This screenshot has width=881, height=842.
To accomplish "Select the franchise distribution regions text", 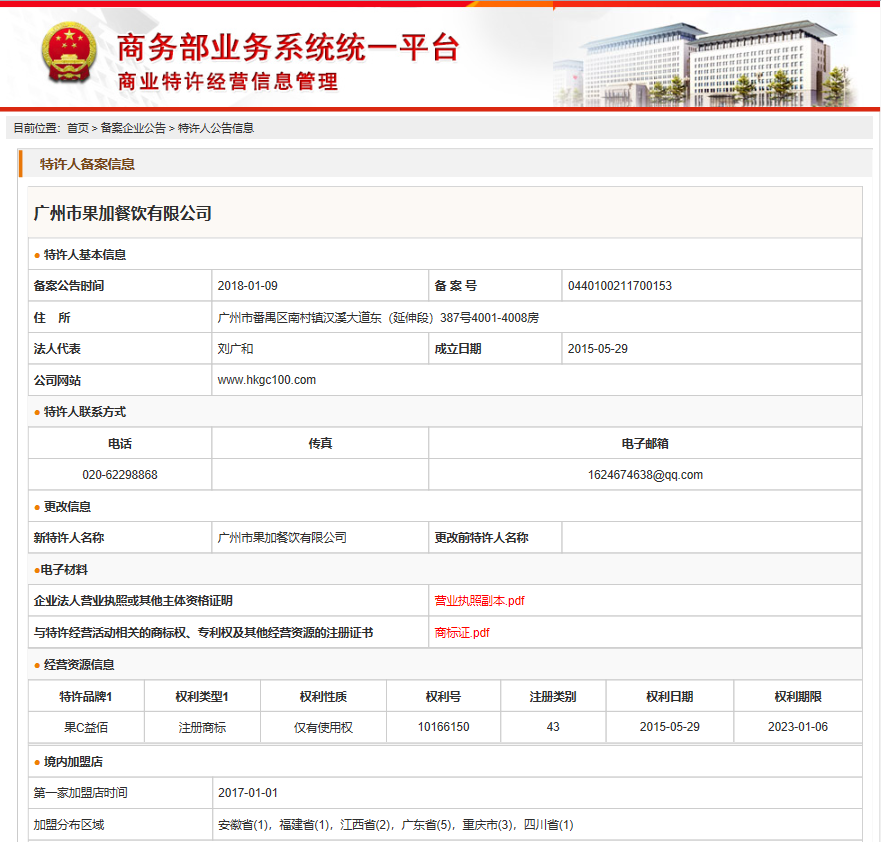I will [396, 825].
